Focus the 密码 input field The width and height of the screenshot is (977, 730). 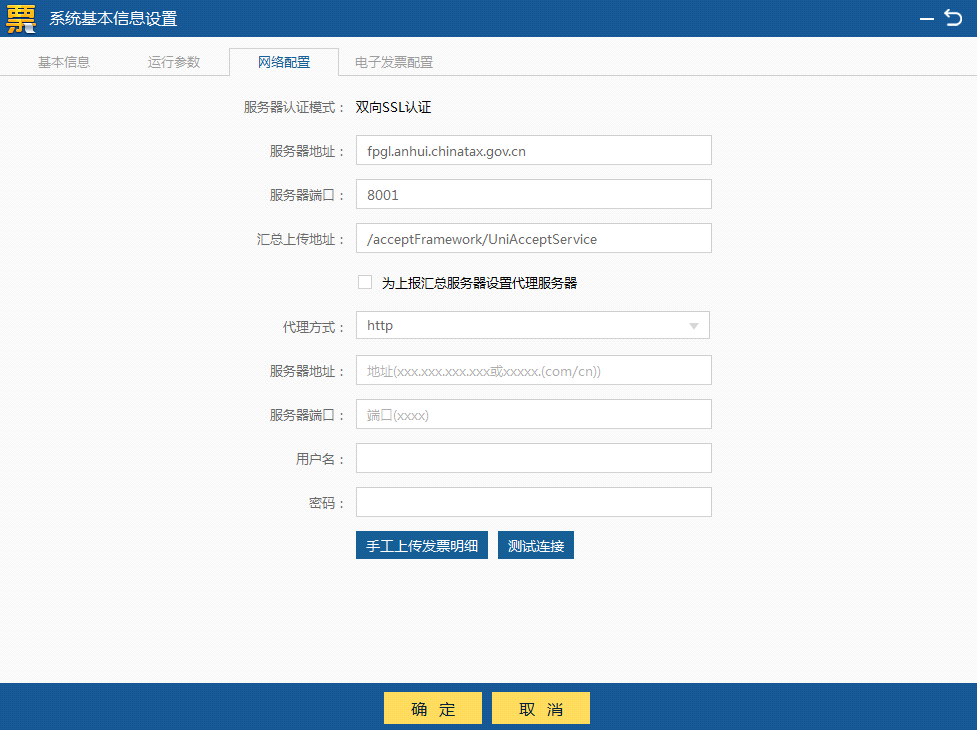(x=534, y=502)
